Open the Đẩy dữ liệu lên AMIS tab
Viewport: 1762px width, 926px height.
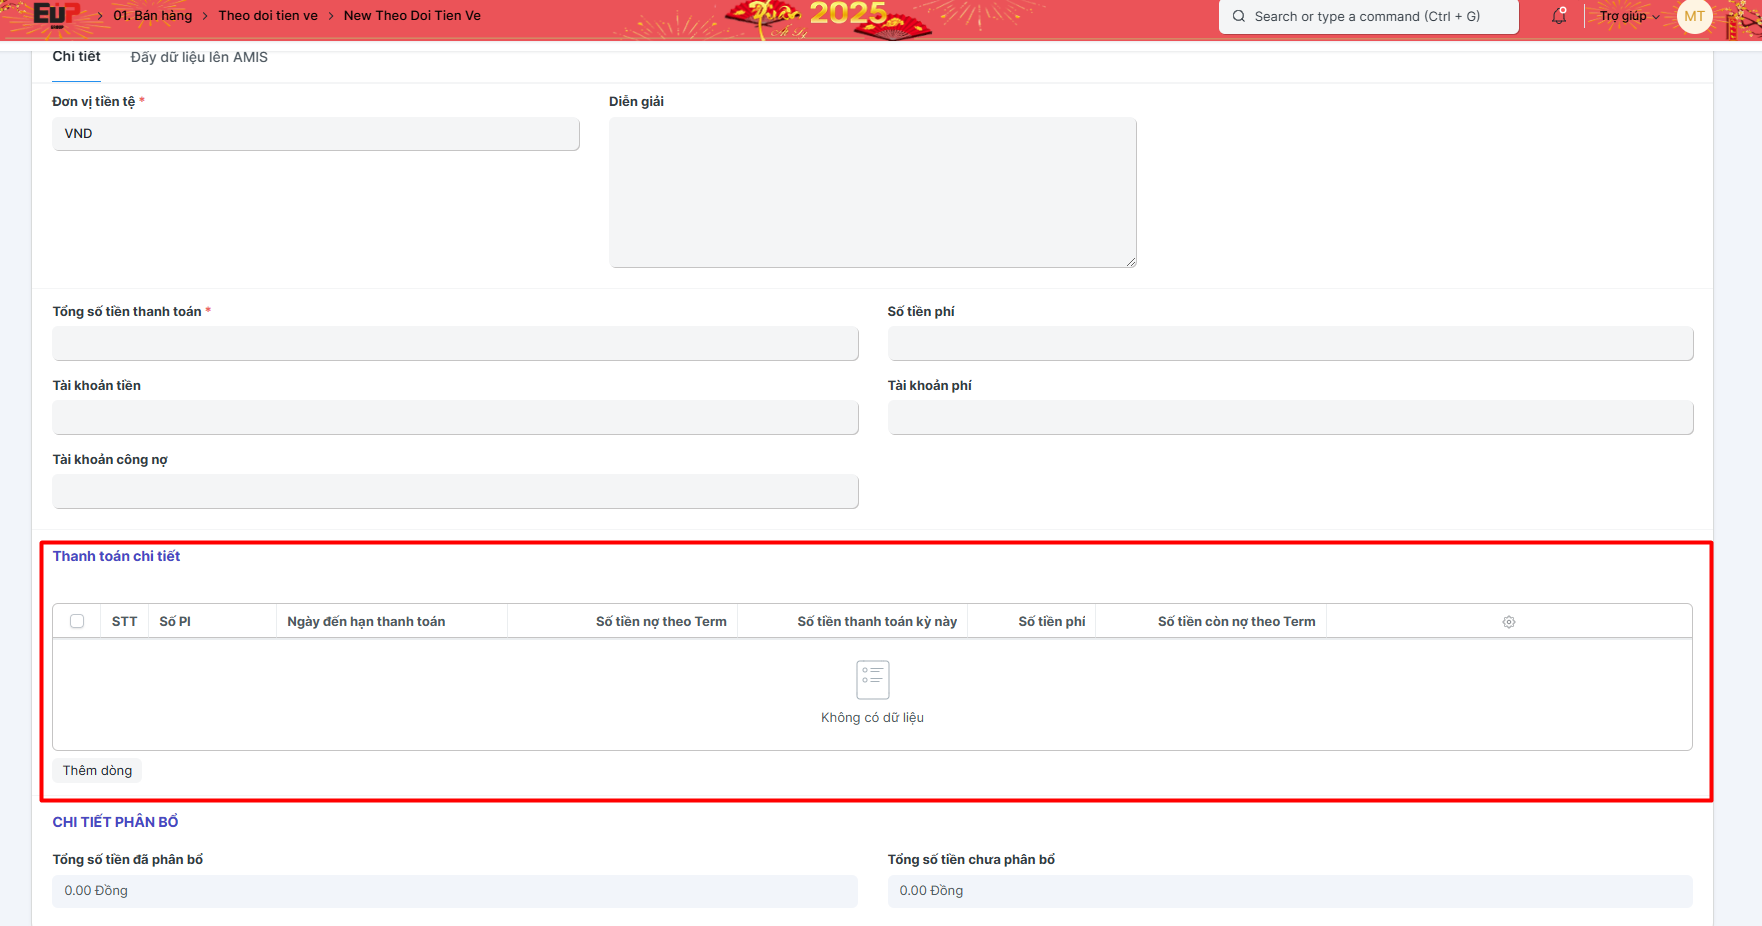click(199, 57)
